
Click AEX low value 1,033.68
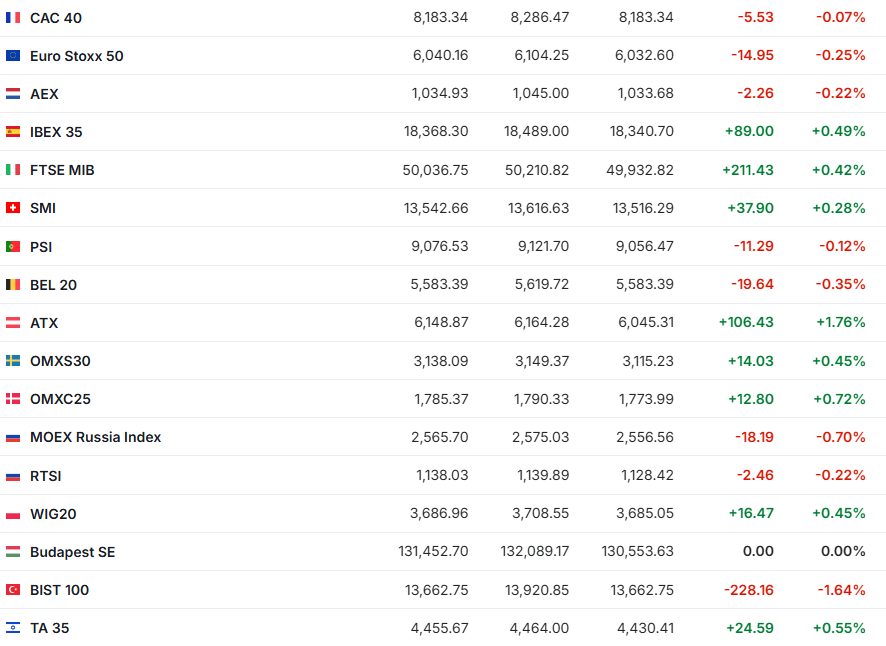(645, 93)
